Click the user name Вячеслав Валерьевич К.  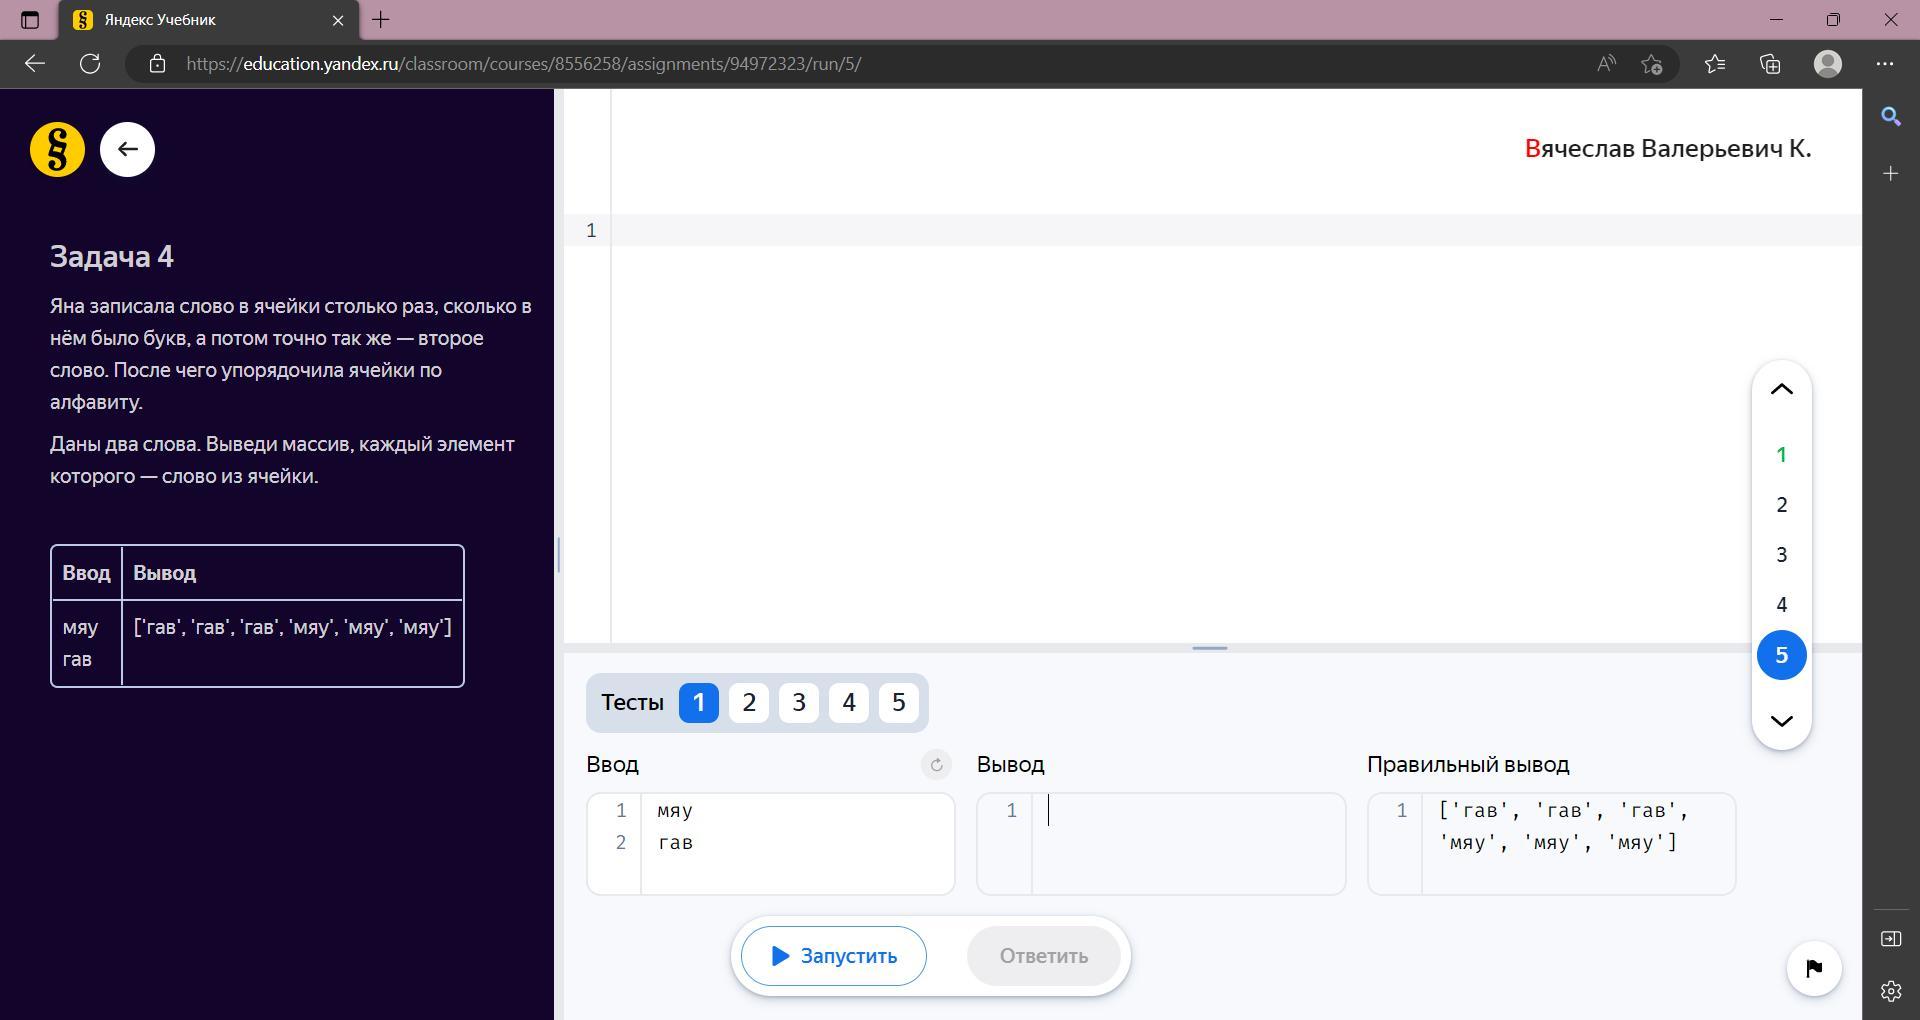[1668, 149]
